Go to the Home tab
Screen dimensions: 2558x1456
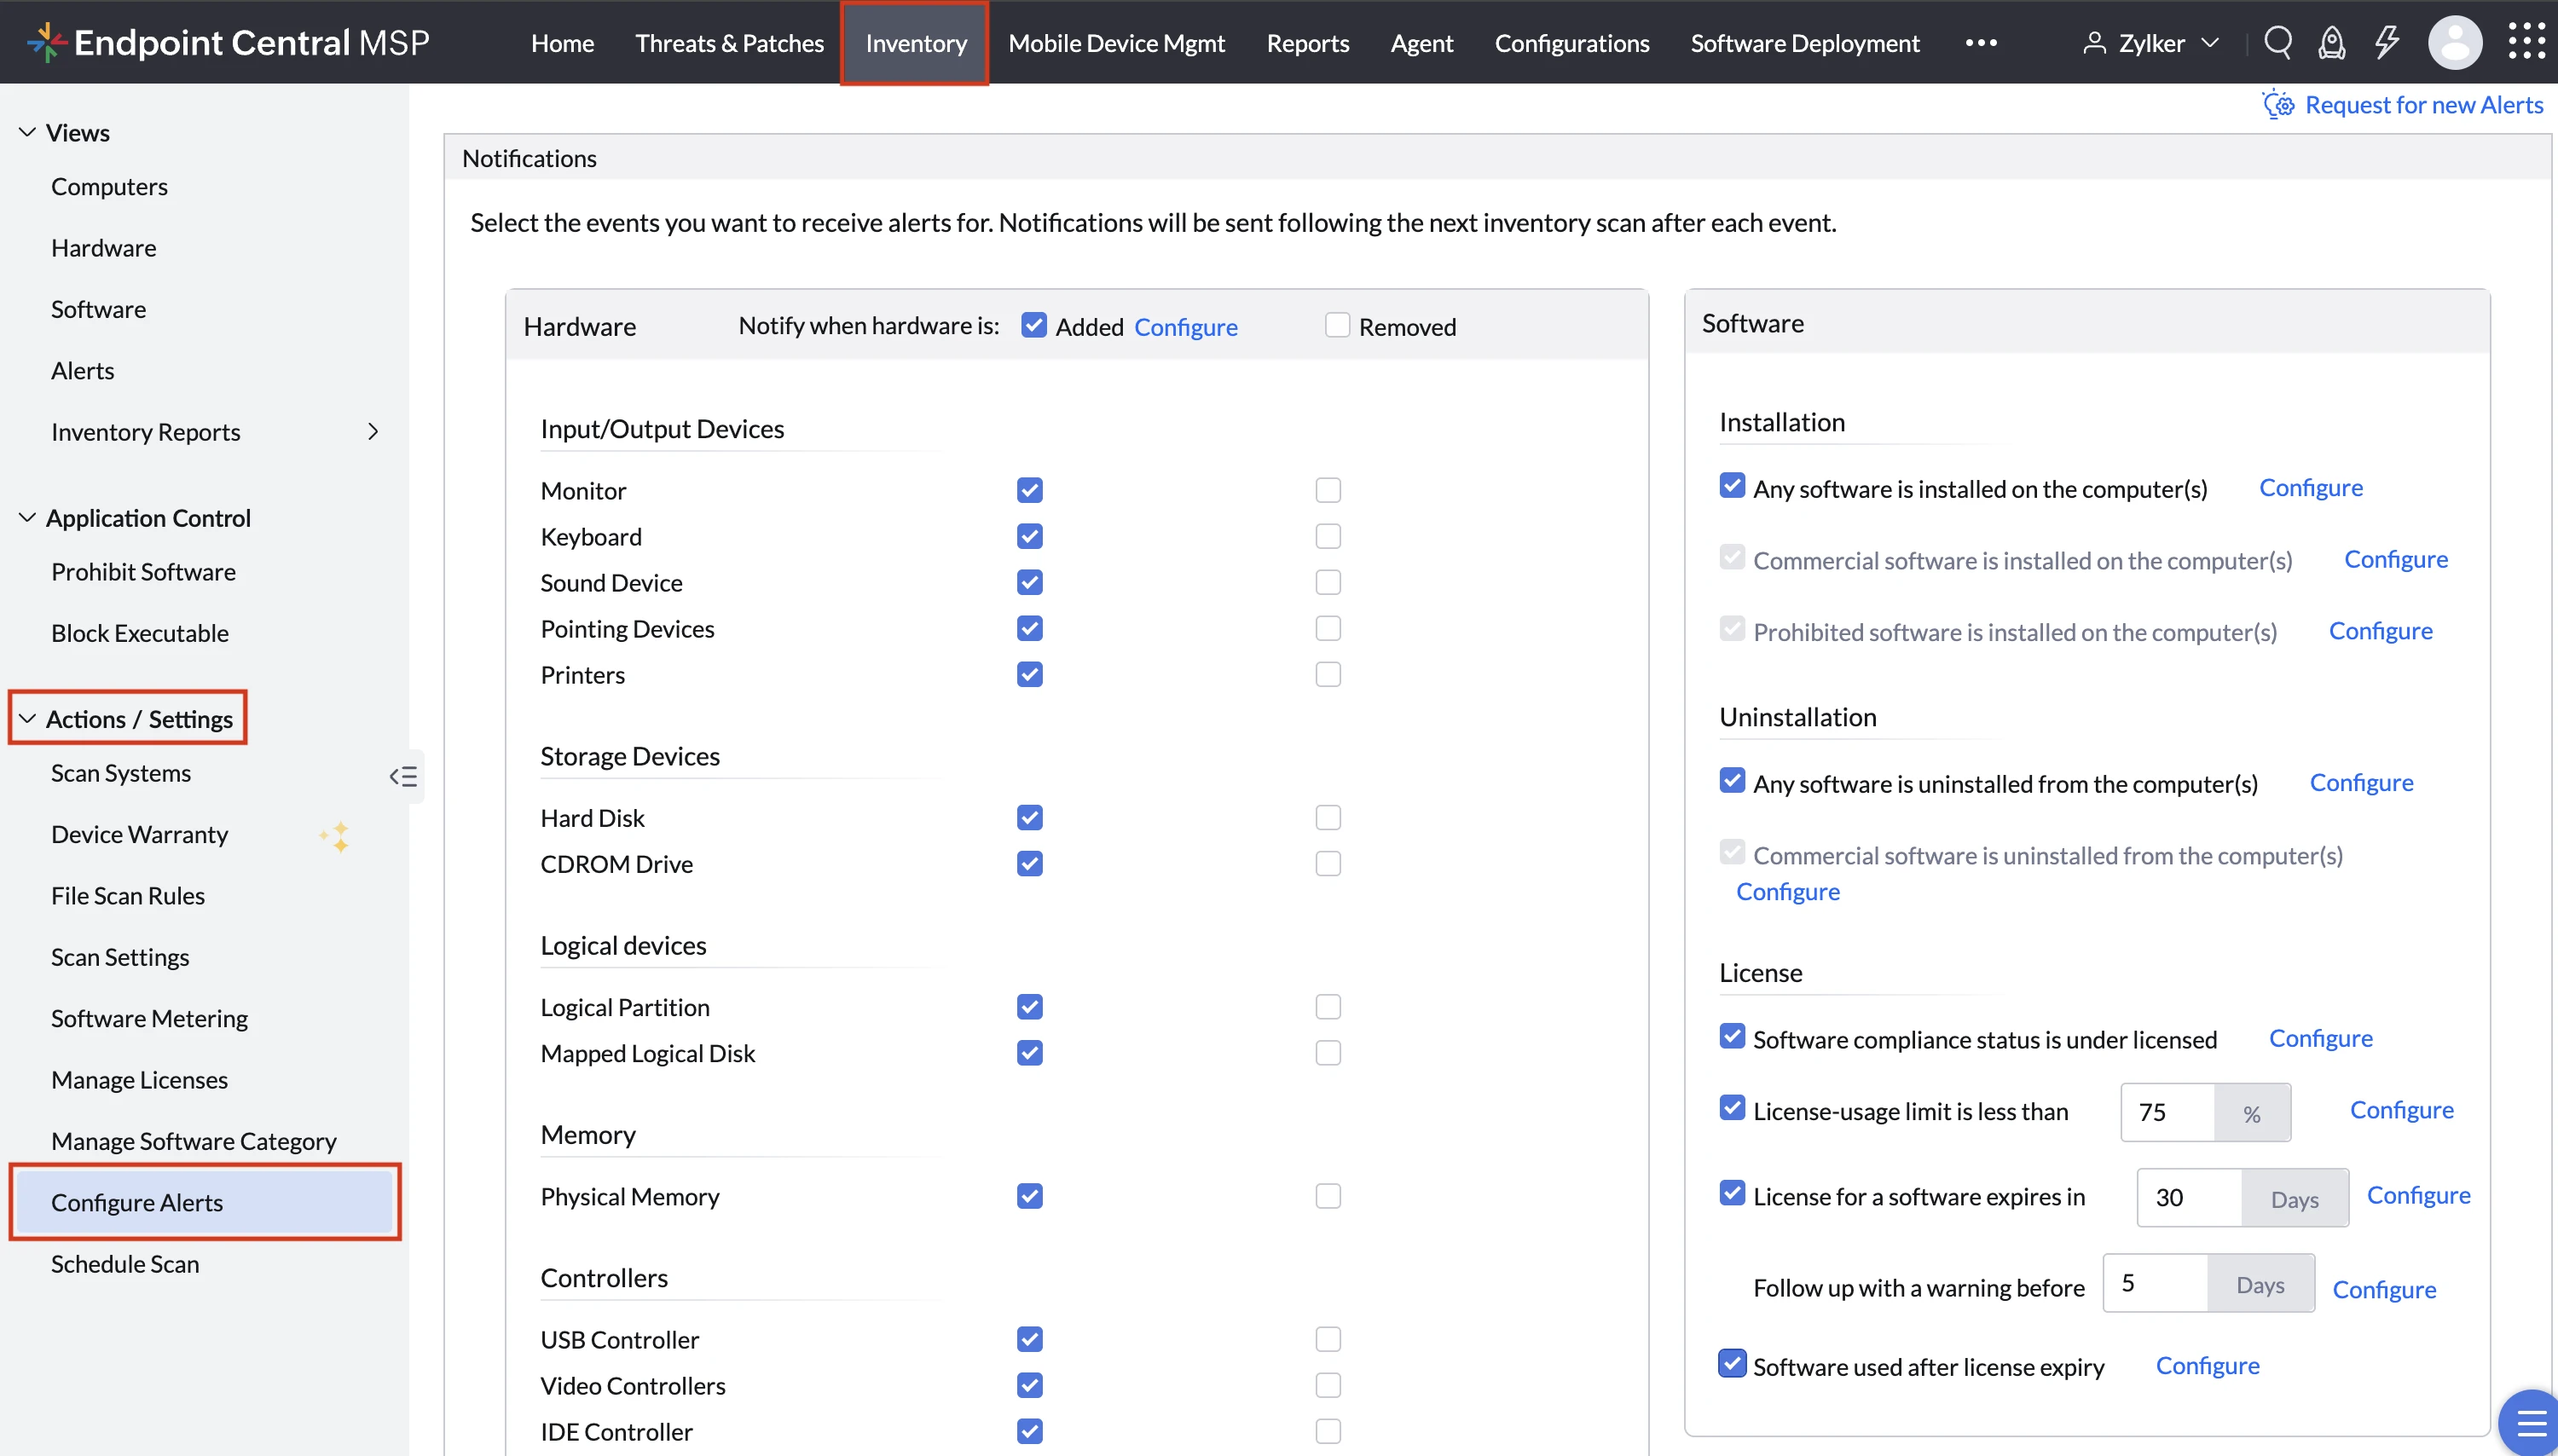(x=562, y=43)
